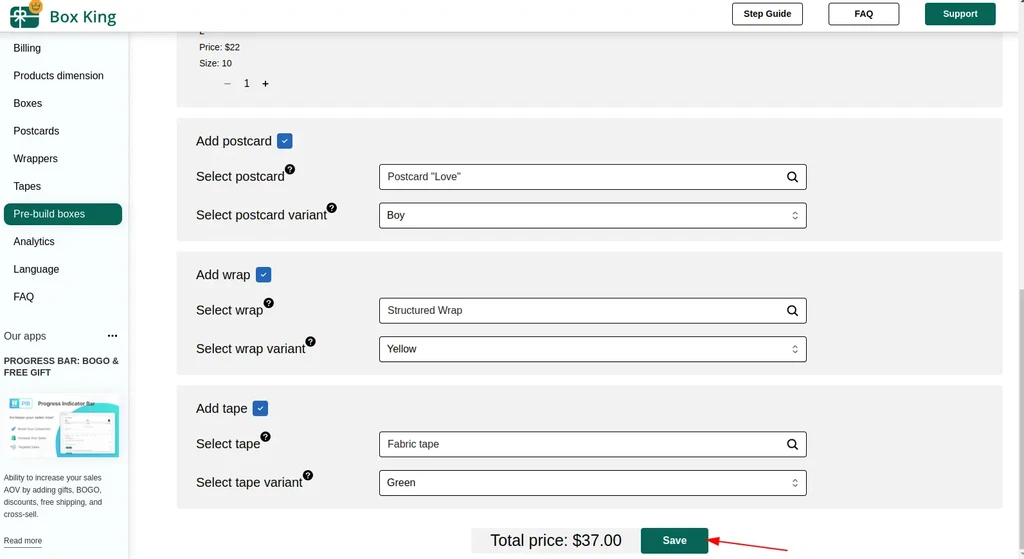Click the PROGRESS BAR: BOGO & FREE GIFT title

click(61, 366)
